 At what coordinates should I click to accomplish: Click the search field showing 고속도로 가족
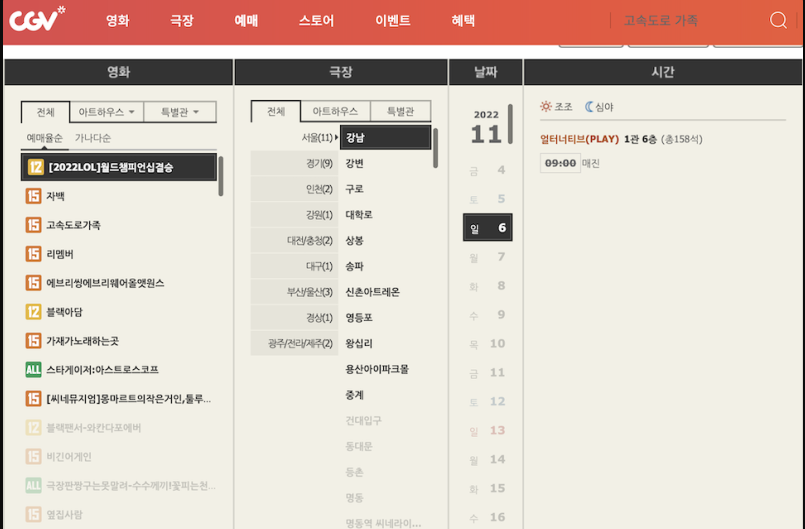pos(688,21)
